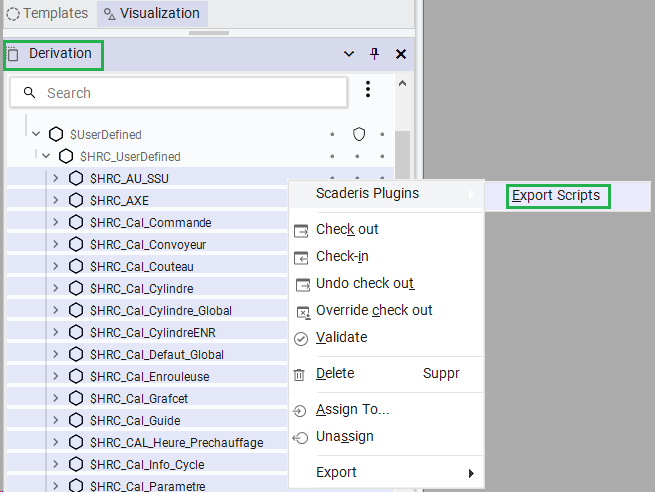This screenshot has width=656, height=492.
Task: Click the Delete trash icon in menu
Action: (x=299, y=374)
